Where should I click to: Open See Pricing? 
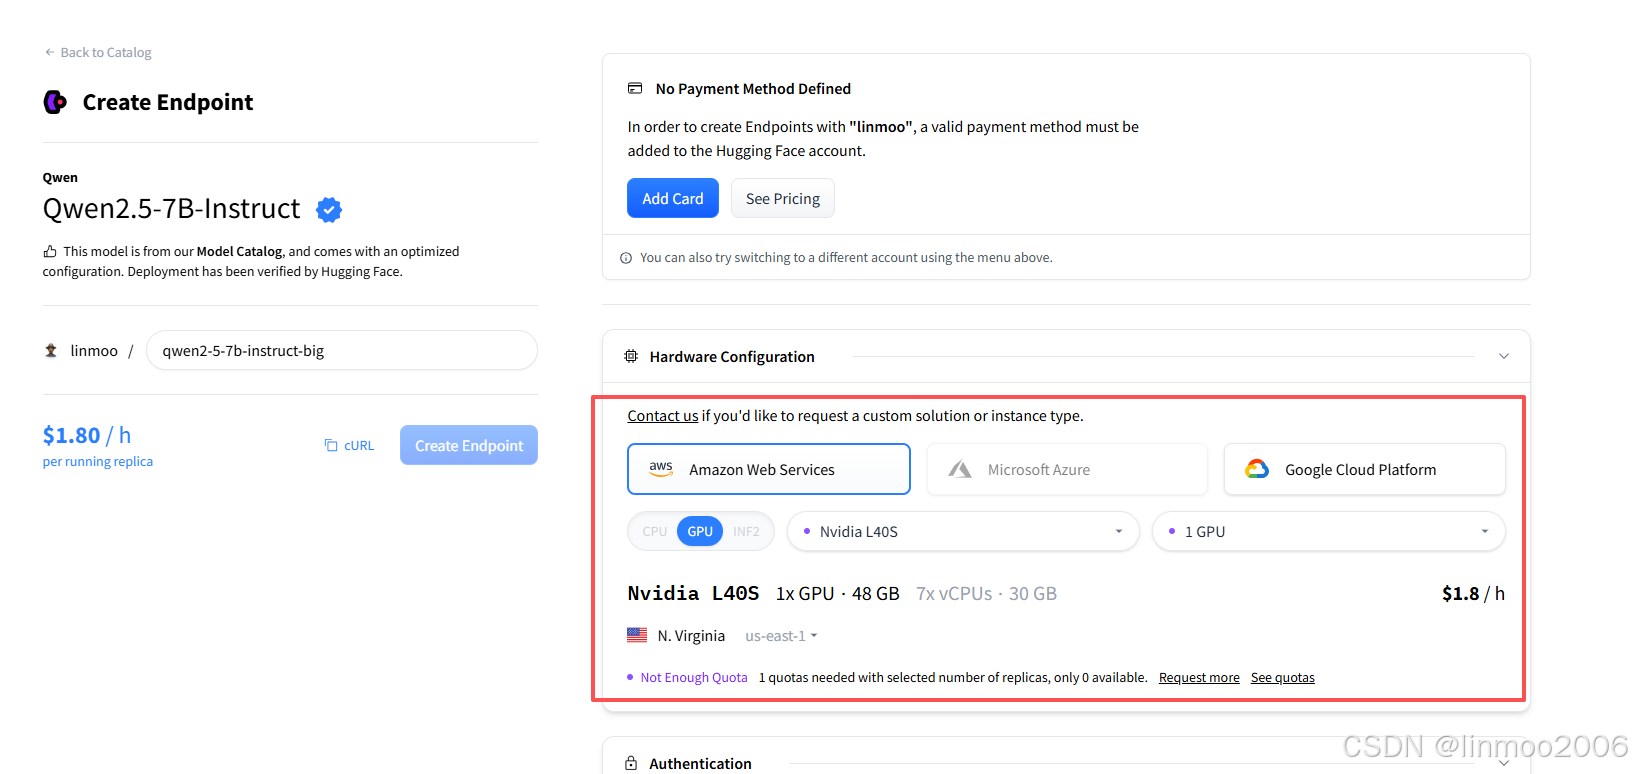click(783, 198)
